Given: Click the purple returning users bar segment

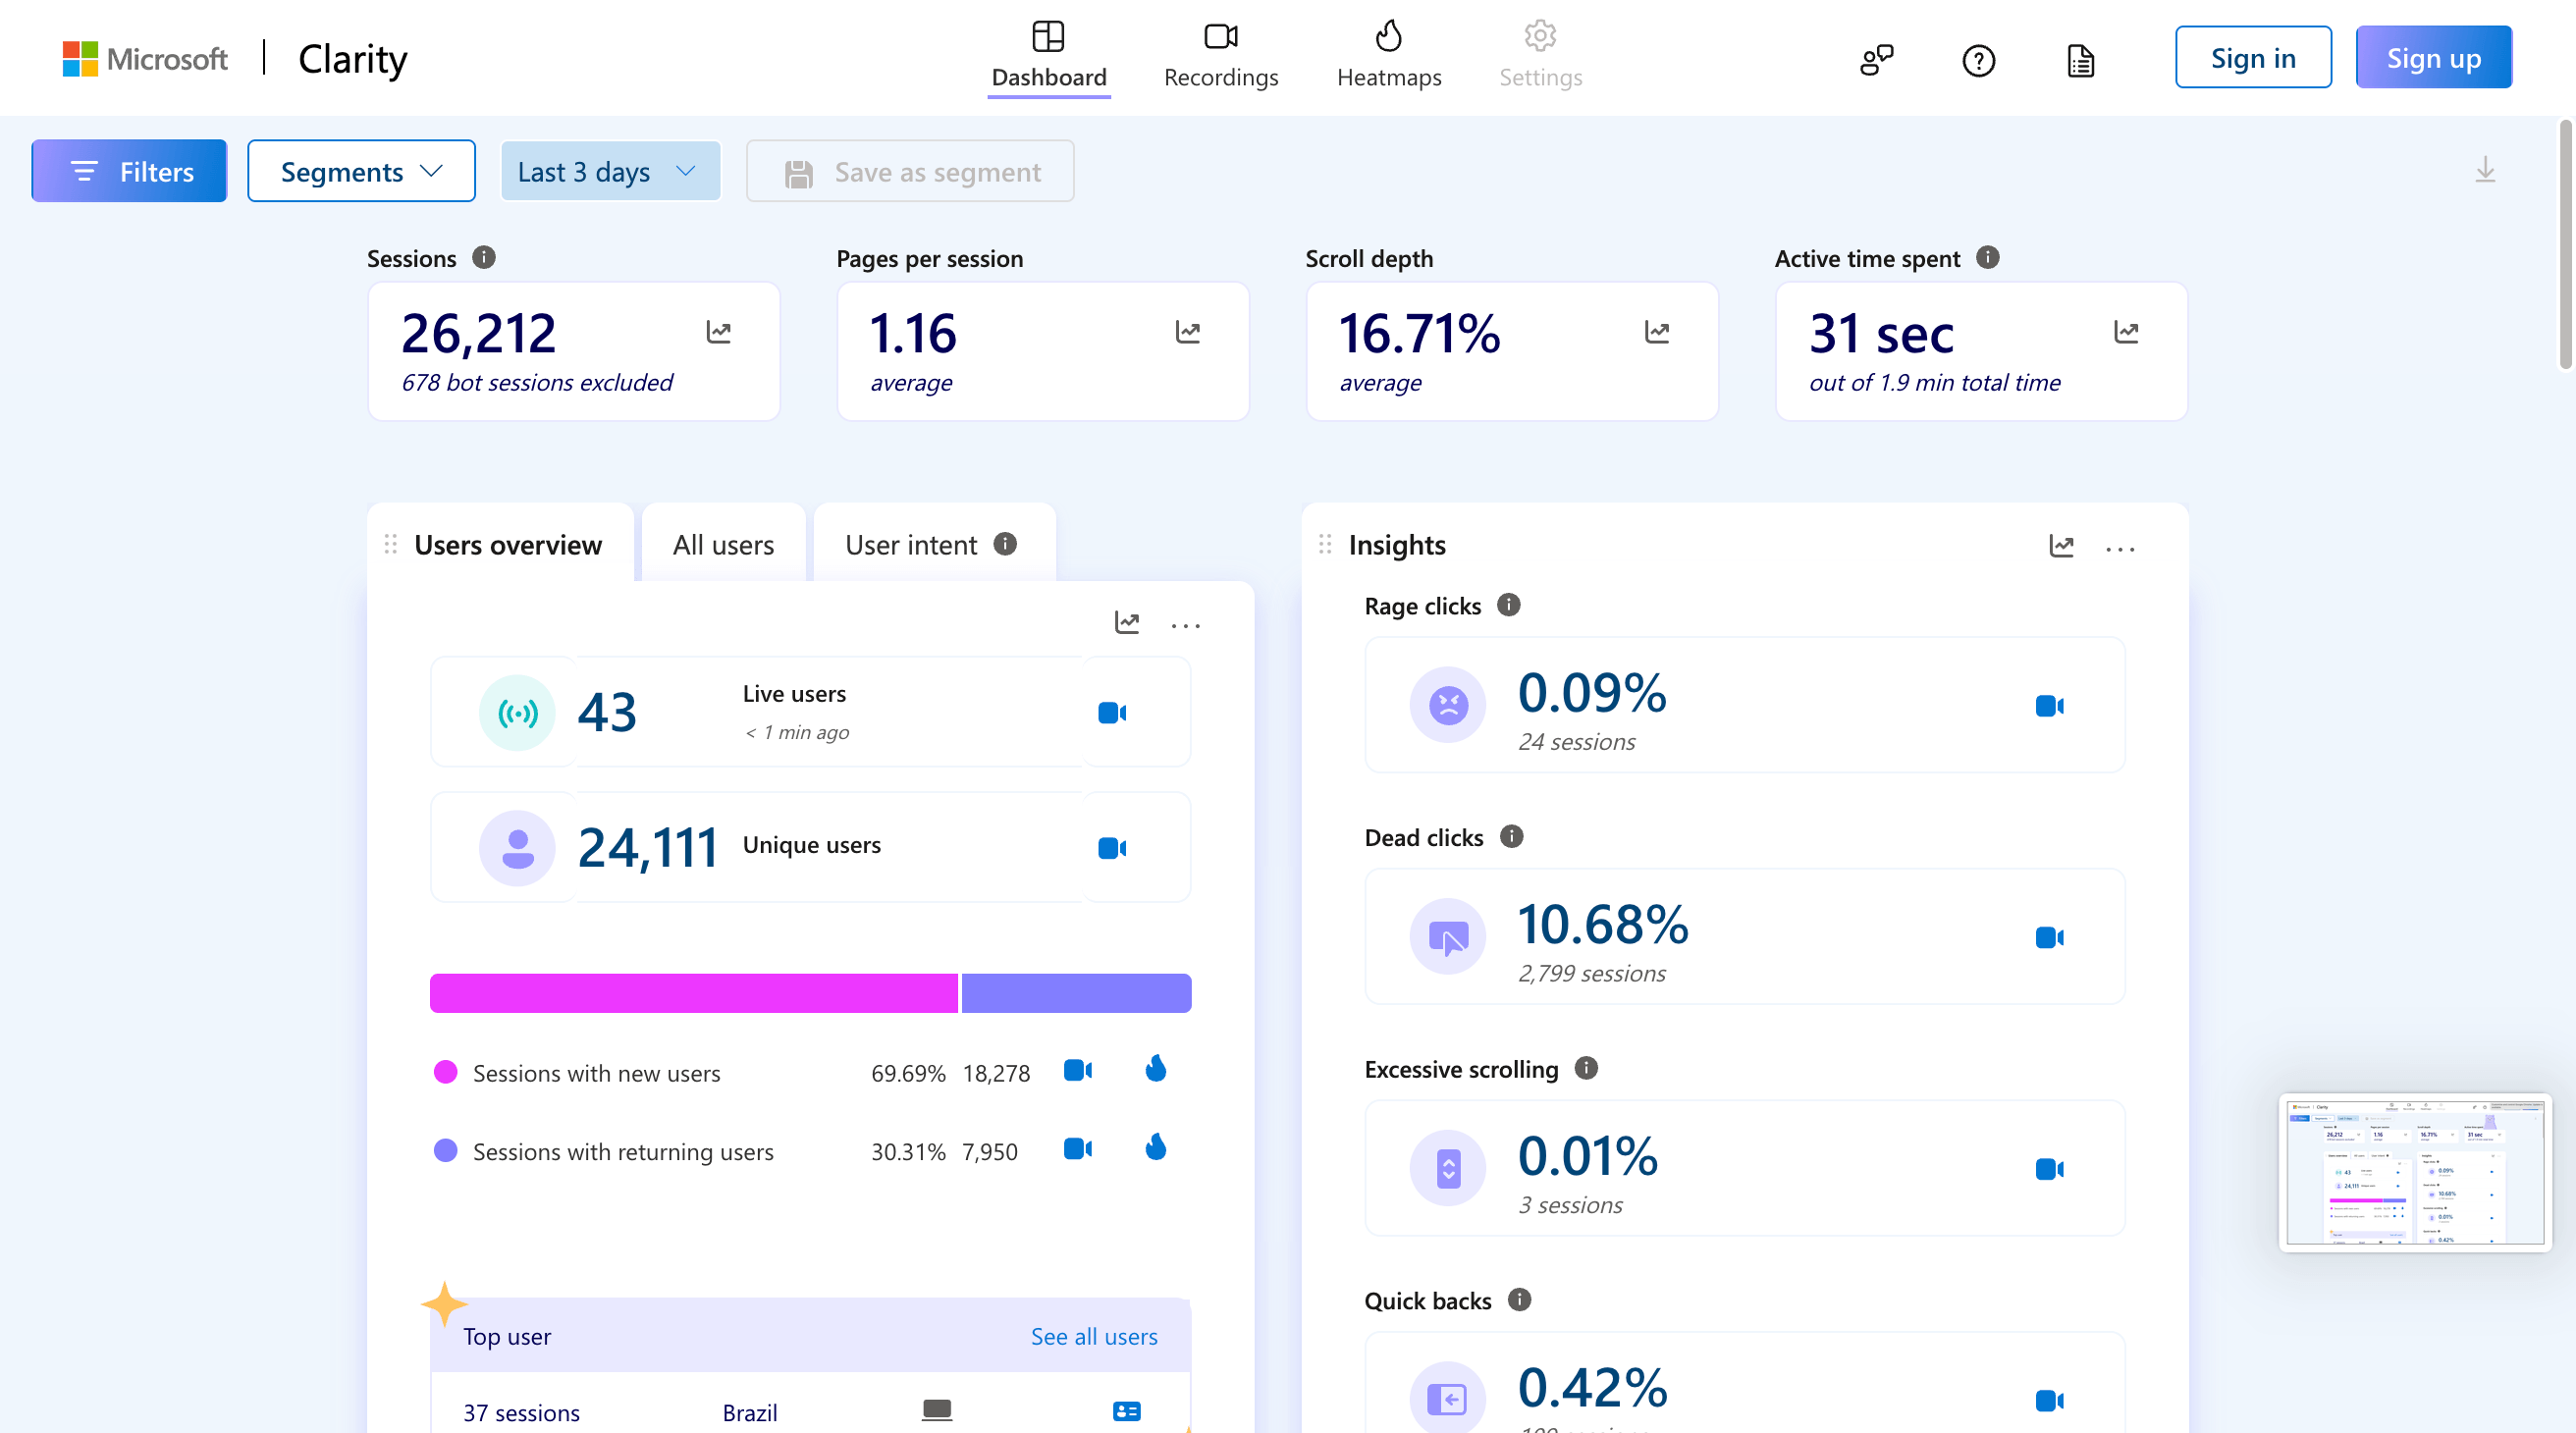Looking at the screenshot, I should 1076,993.
